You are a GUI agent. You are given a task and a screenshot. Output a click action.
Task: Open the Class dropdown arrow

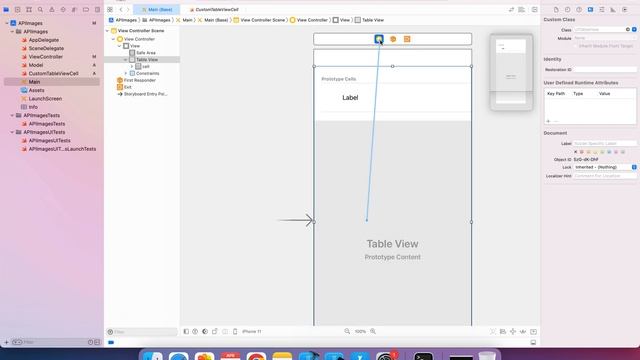[634, 29]
